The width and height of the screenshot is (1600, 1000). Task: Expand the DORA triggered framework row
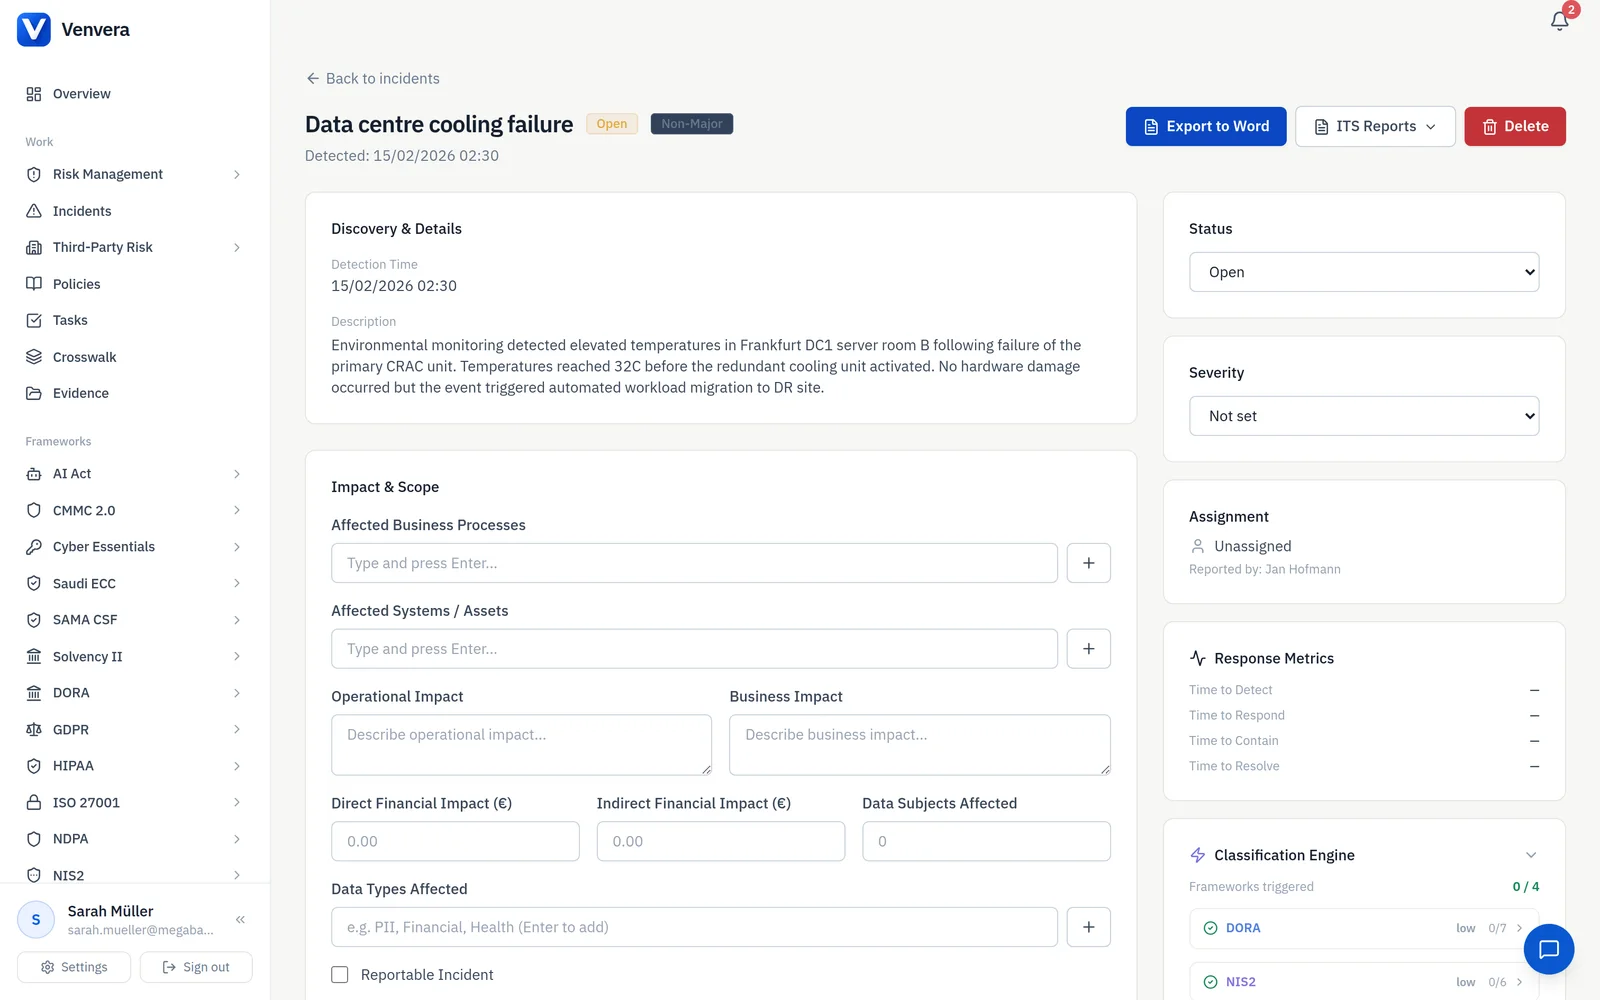click(x=1364, y=928)
